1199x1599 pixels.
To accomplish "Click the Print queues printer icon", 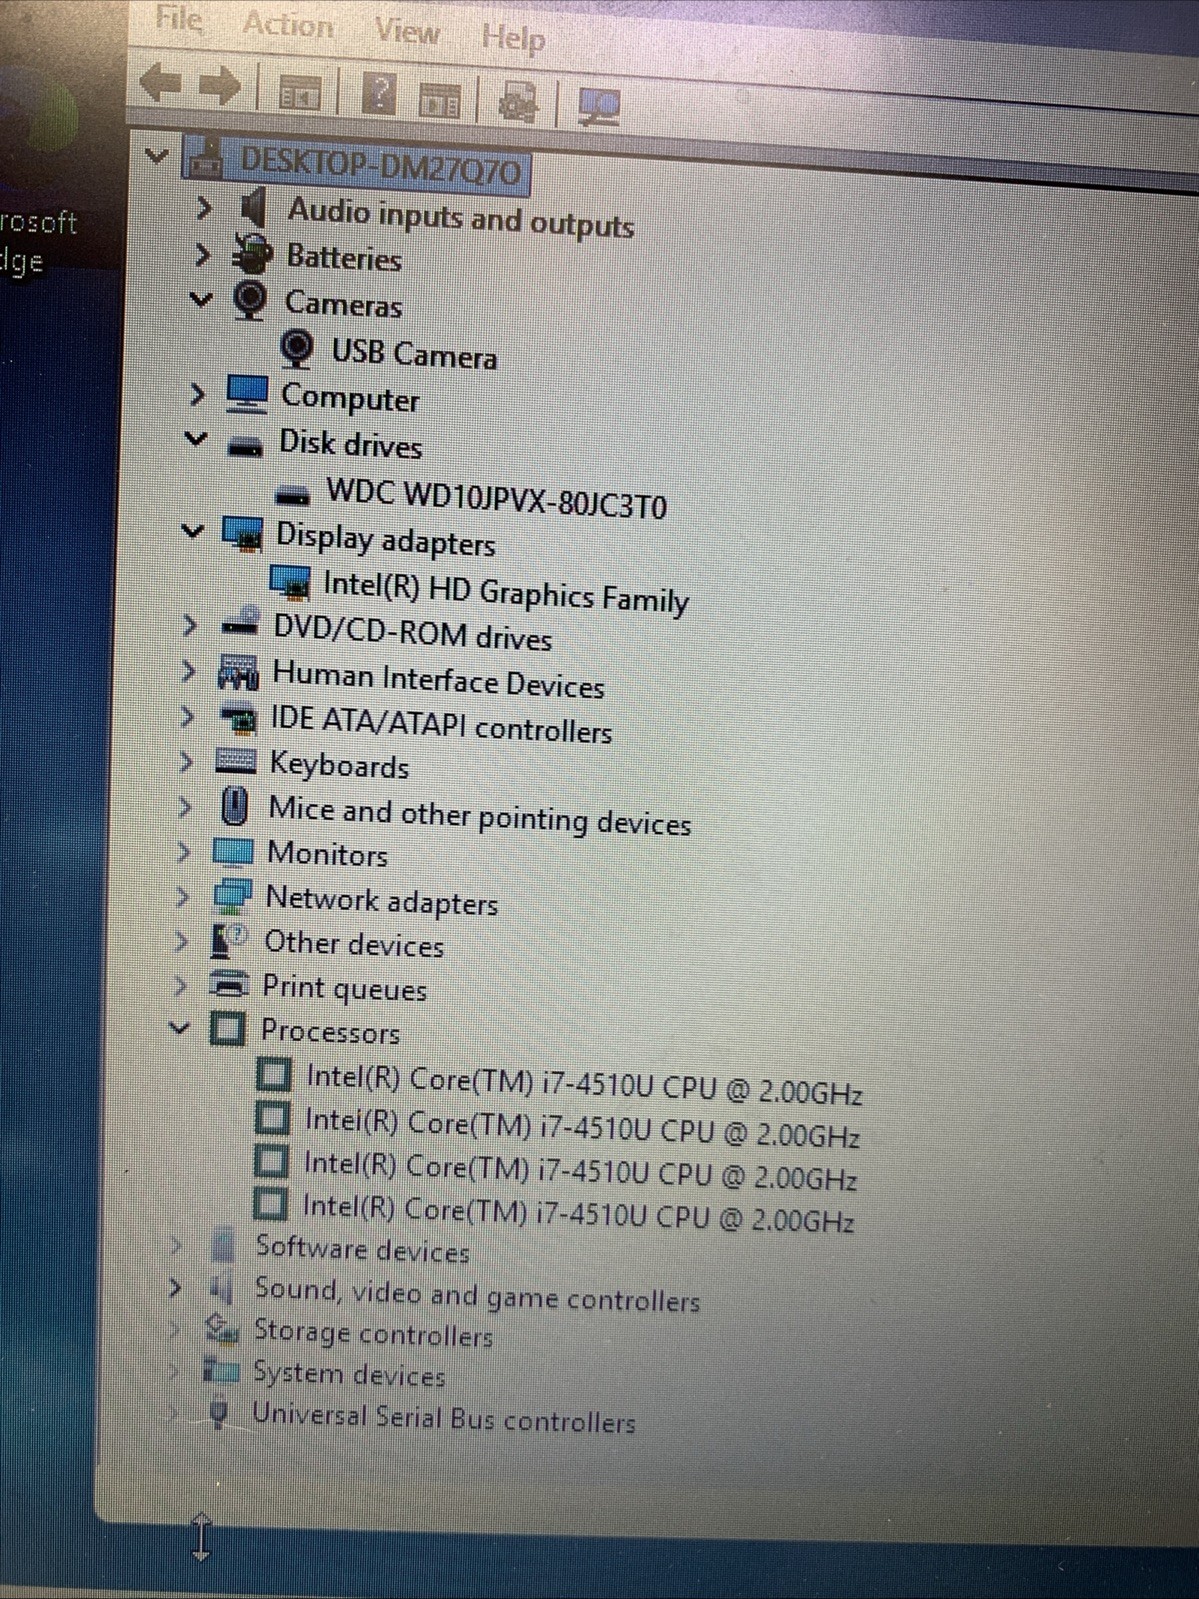I will pyautogui.click(x=229, y=985).
